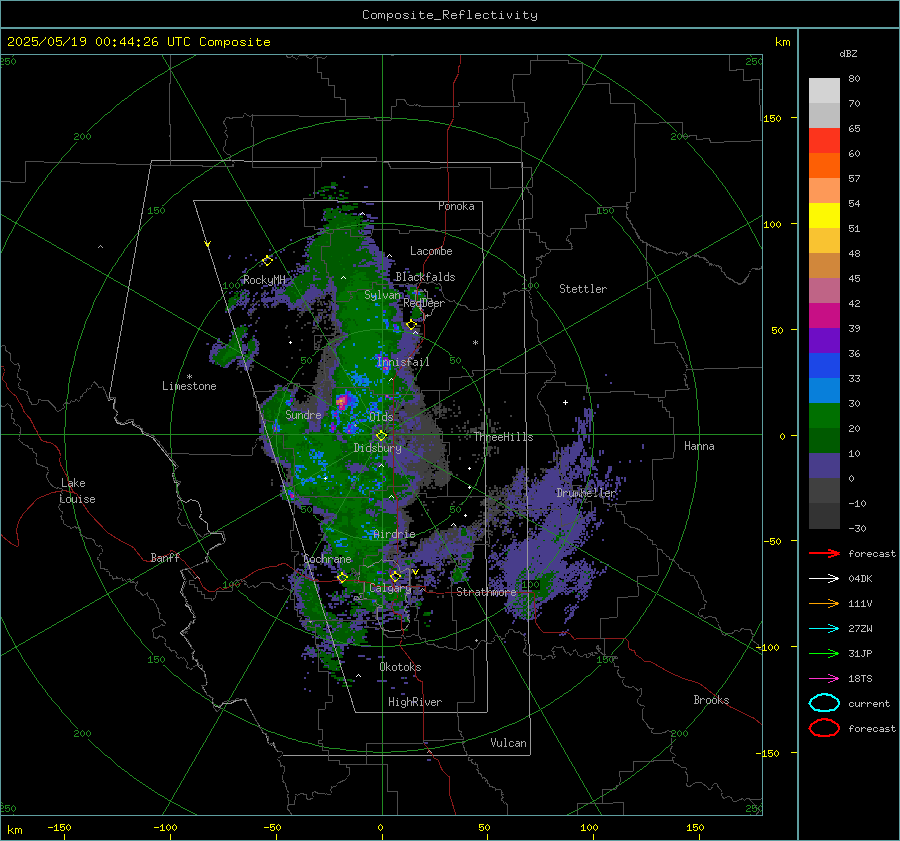Click the Brooks city label
Image resolution: width=900 pixels, height=841 pixels.
point(711,700)
